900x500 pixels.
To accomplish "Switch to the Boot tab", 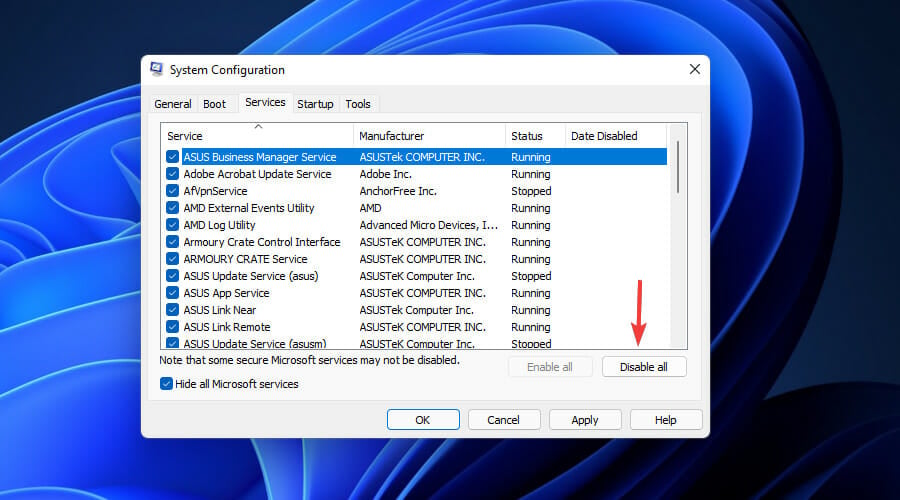I will (215, 104).
